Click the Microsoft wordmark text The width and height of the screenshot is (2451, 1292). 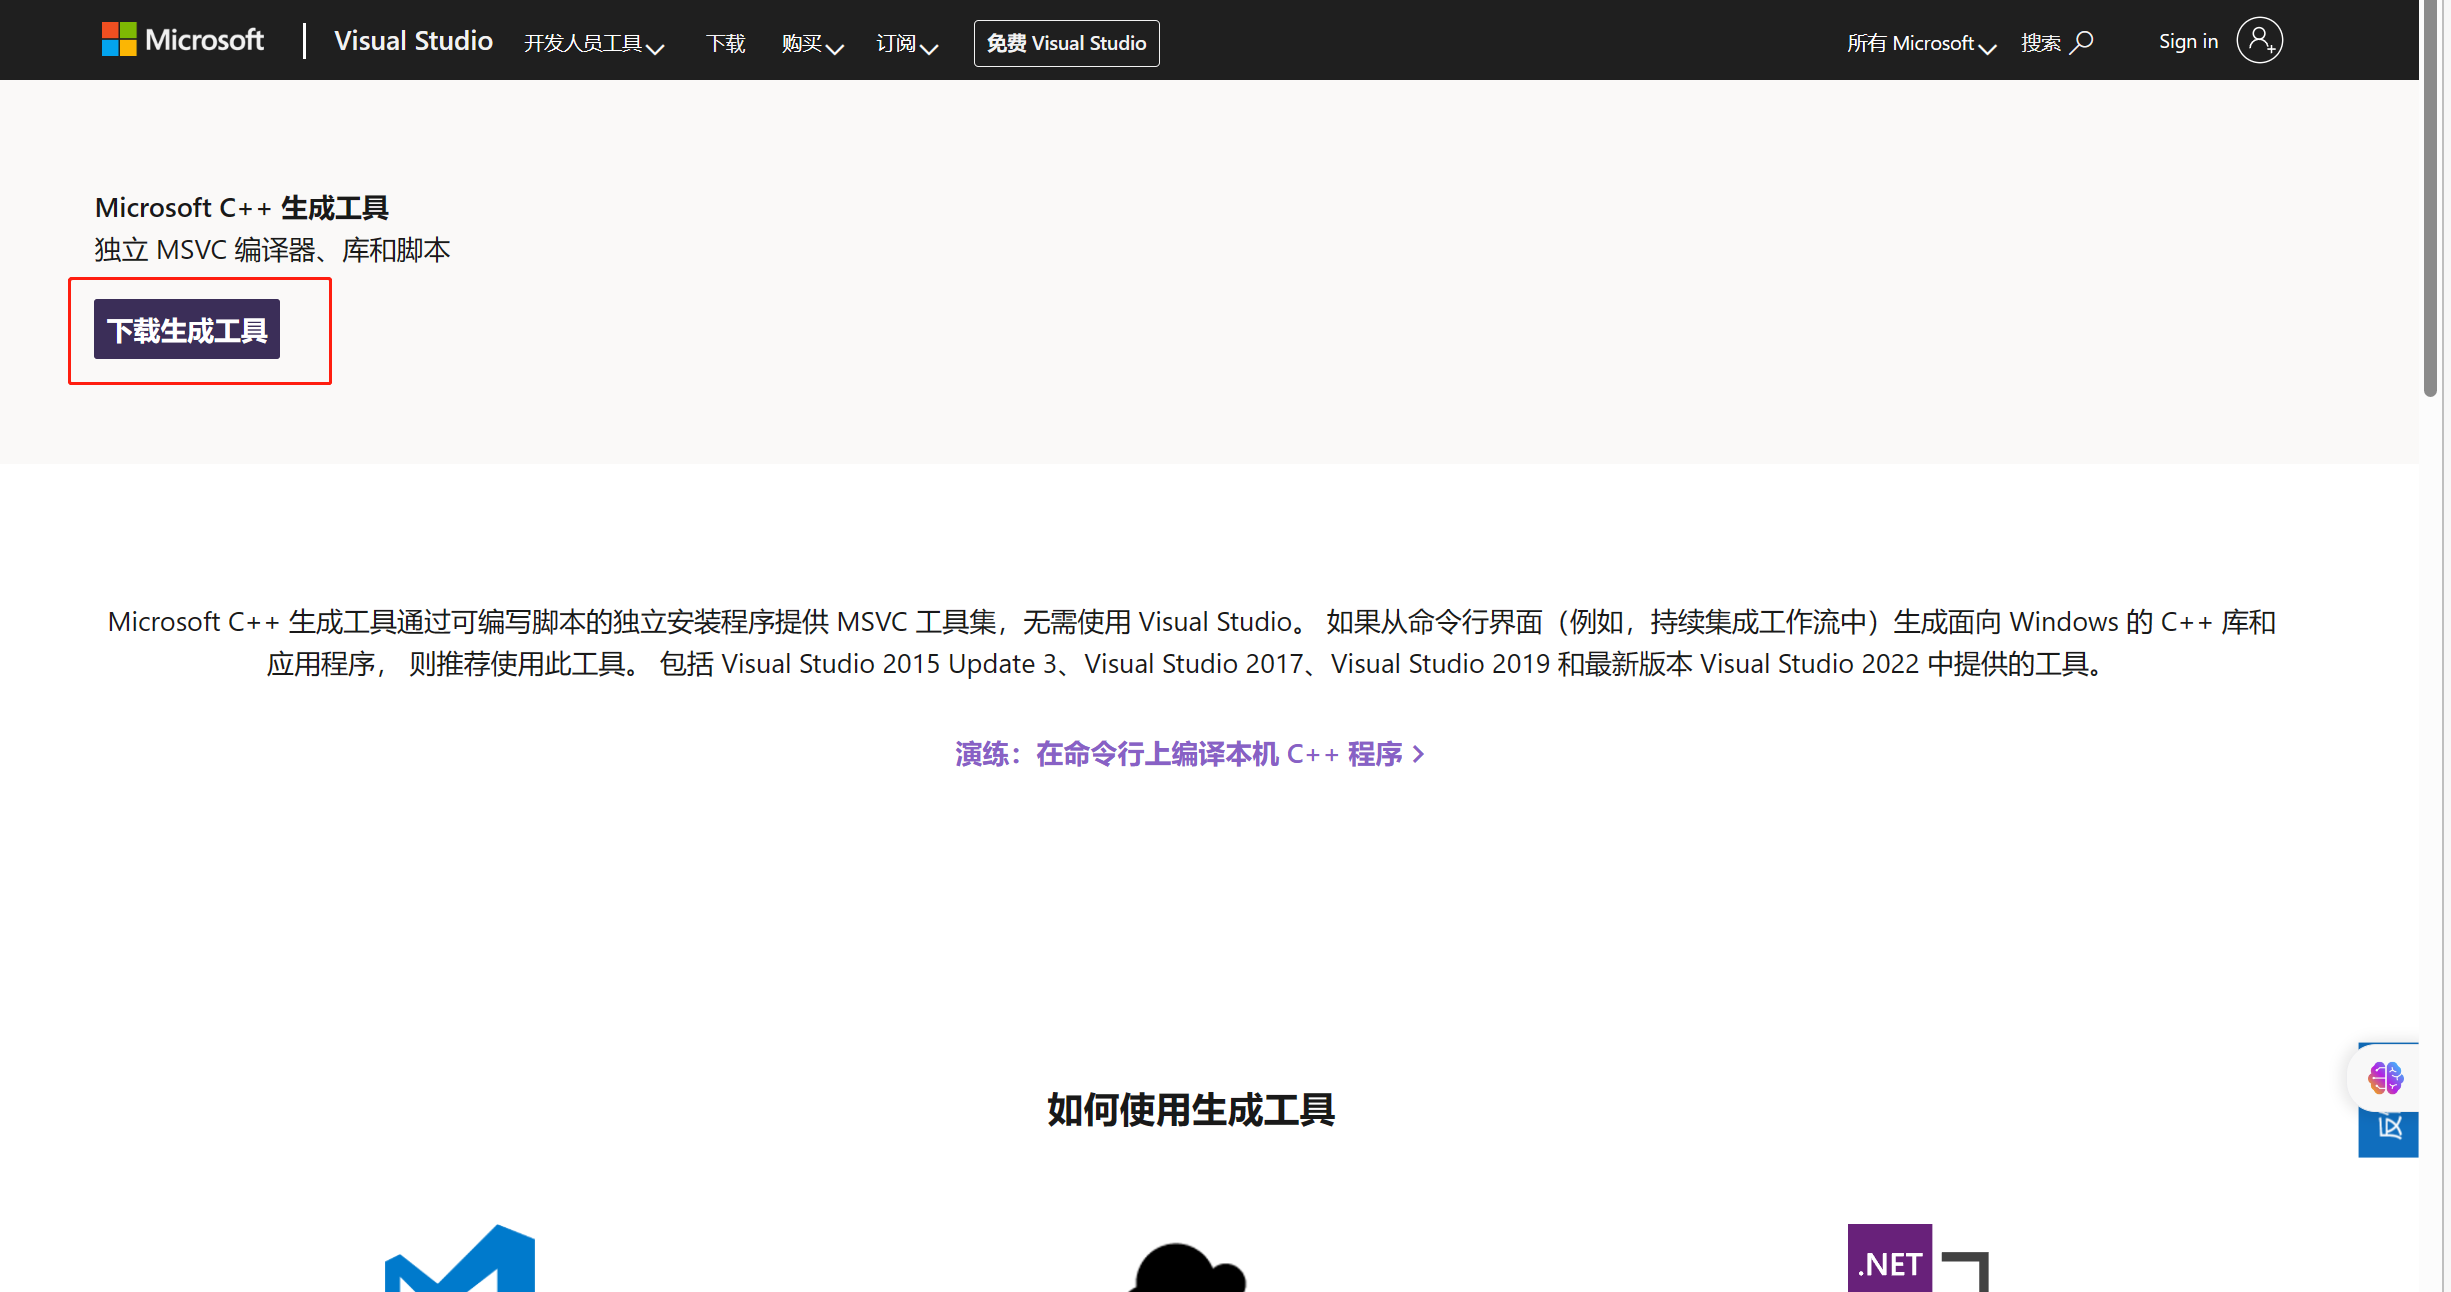tap(204, 40)
